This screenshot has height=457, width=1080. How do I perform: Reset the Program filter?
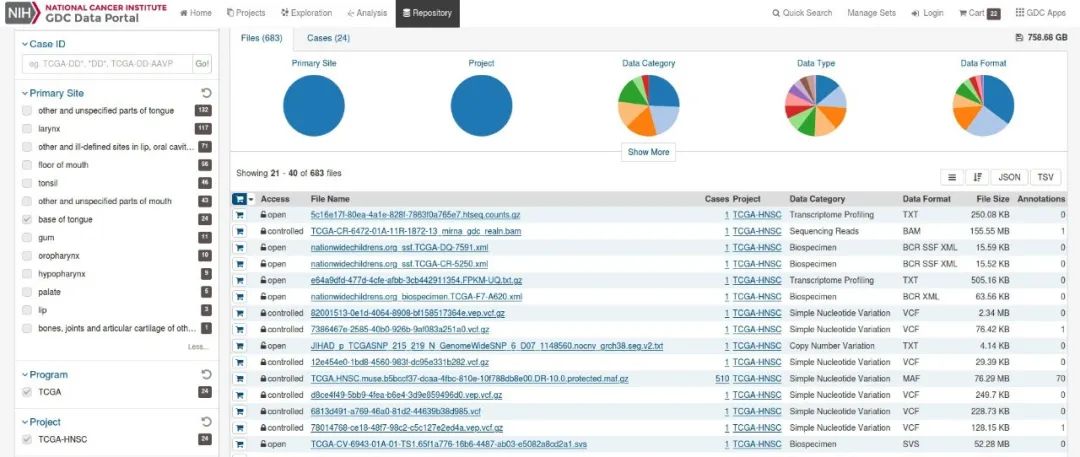click(x=206, y=375)
